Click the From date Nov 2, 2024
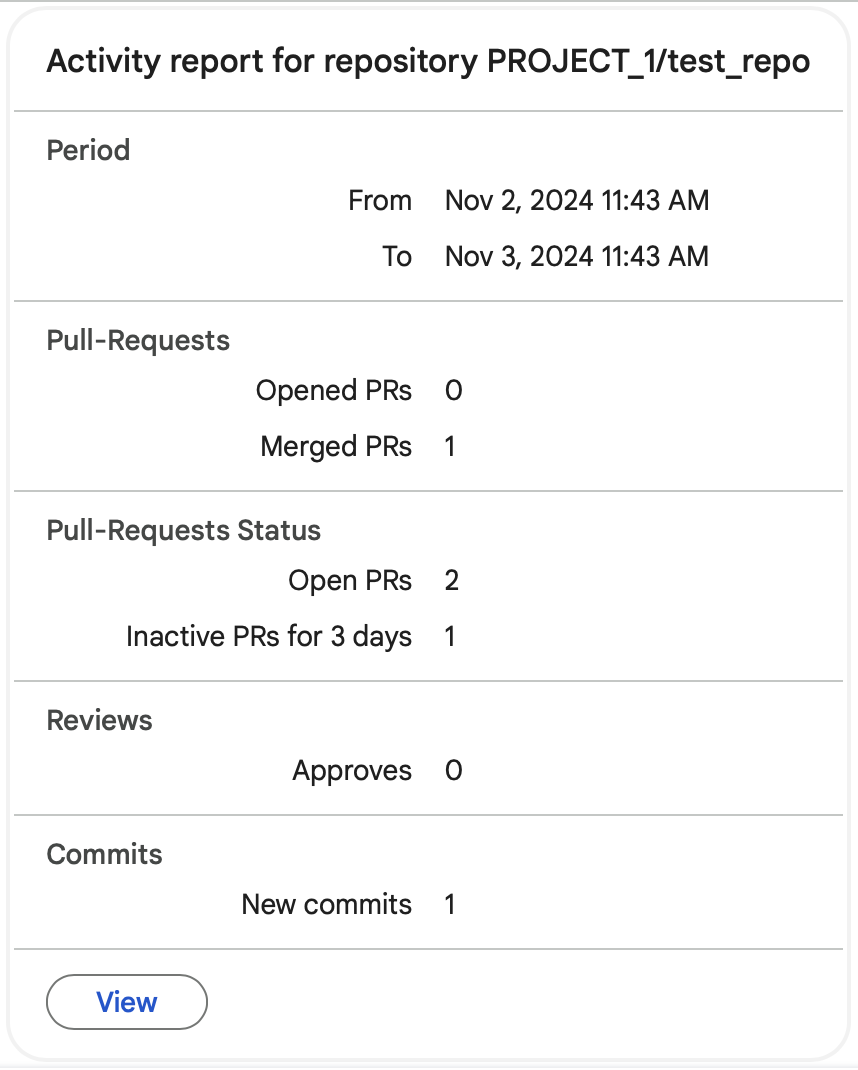The width and height of the screenshot is (858, 1070). [577, 200]
